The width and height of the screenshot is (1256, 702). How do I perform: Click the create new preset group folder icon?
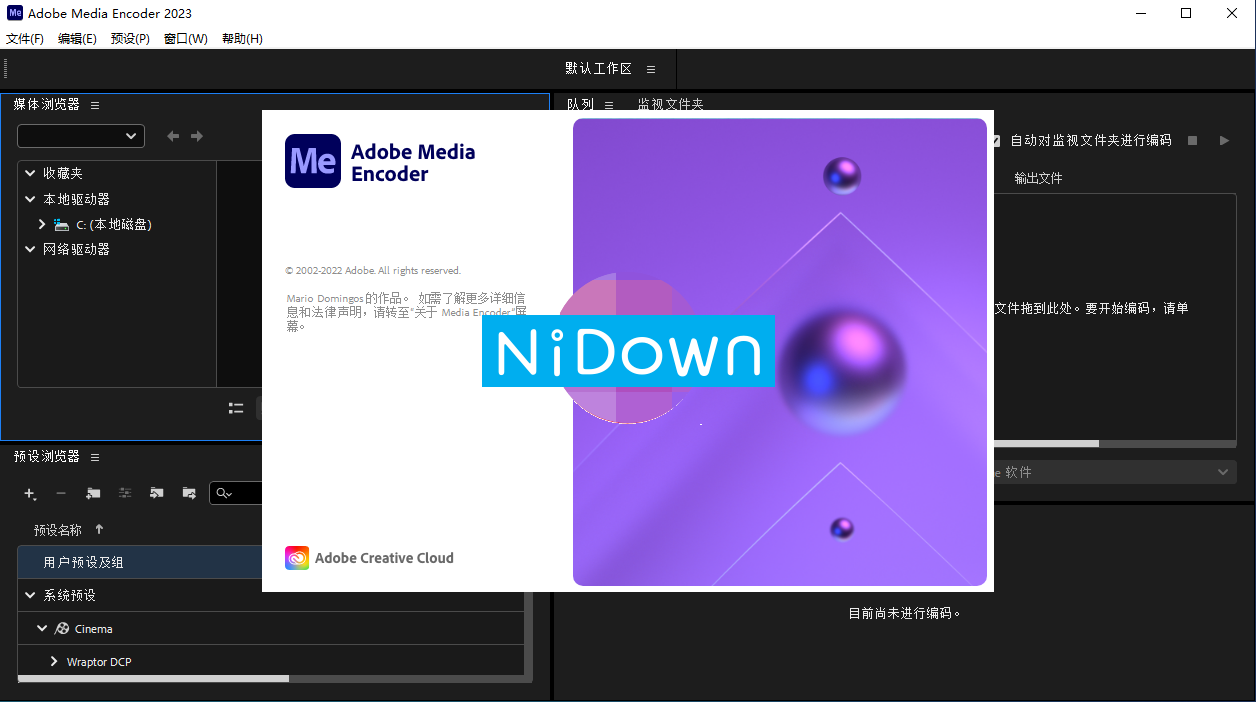(93, 493)
